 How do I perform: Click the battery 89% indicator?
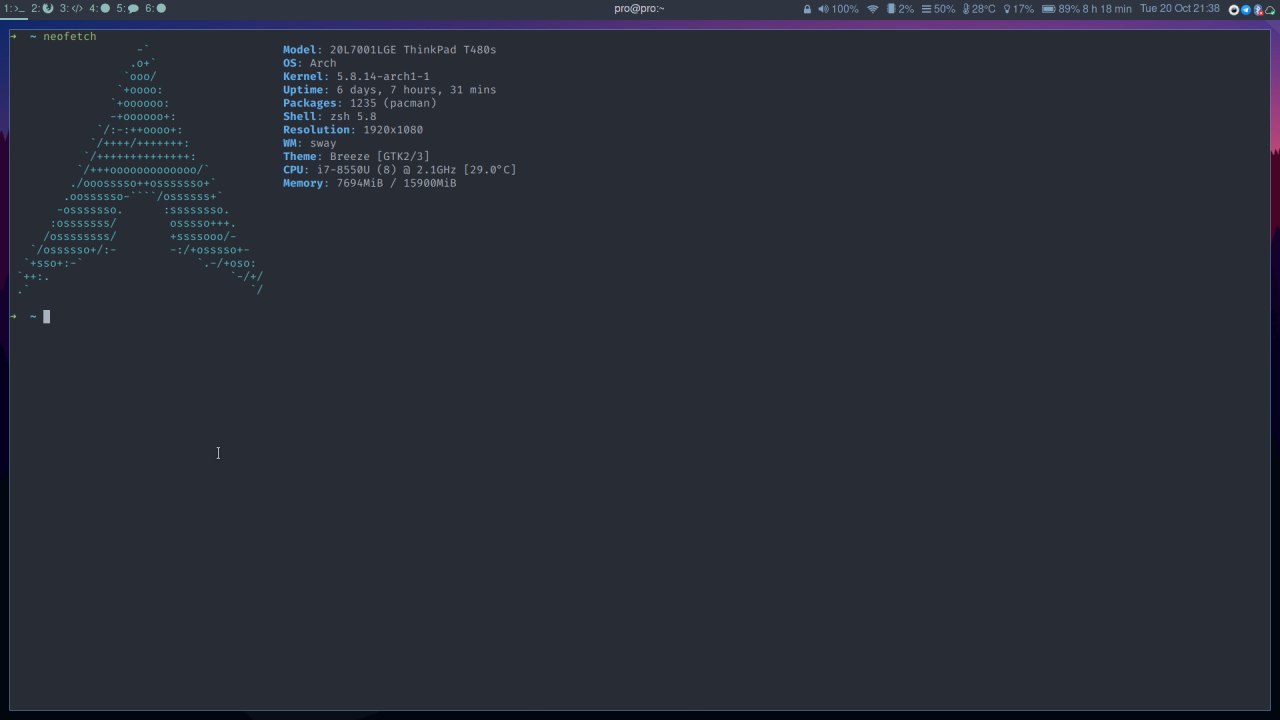(1087, 9)
